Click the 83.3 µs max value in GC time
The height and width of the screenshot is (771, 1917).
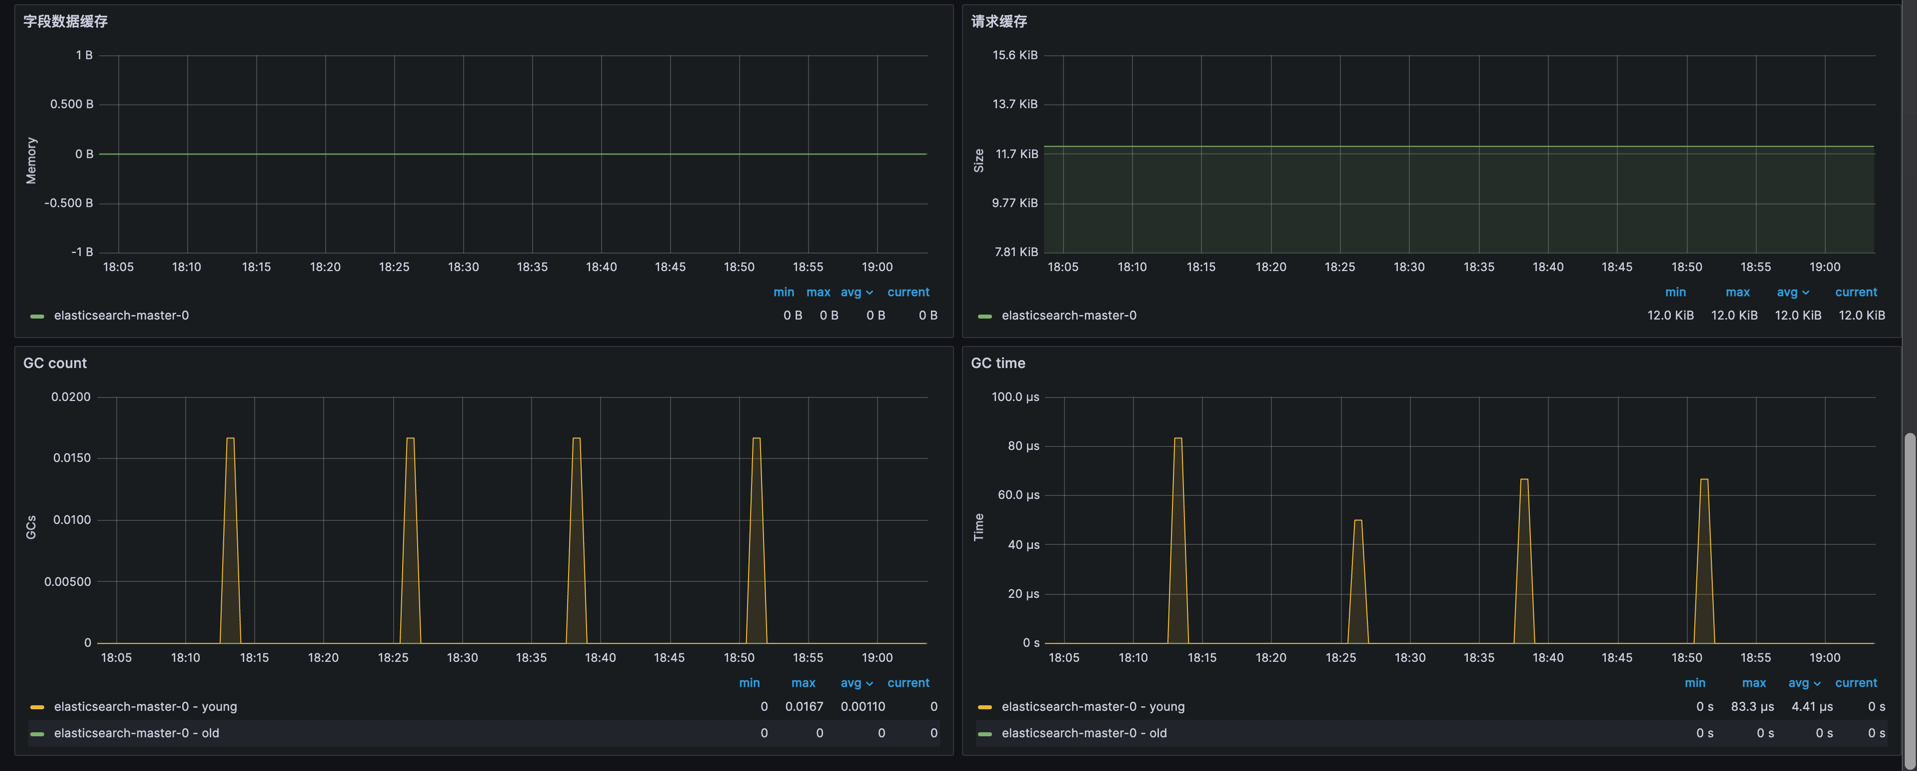[x=1753, y=706]
